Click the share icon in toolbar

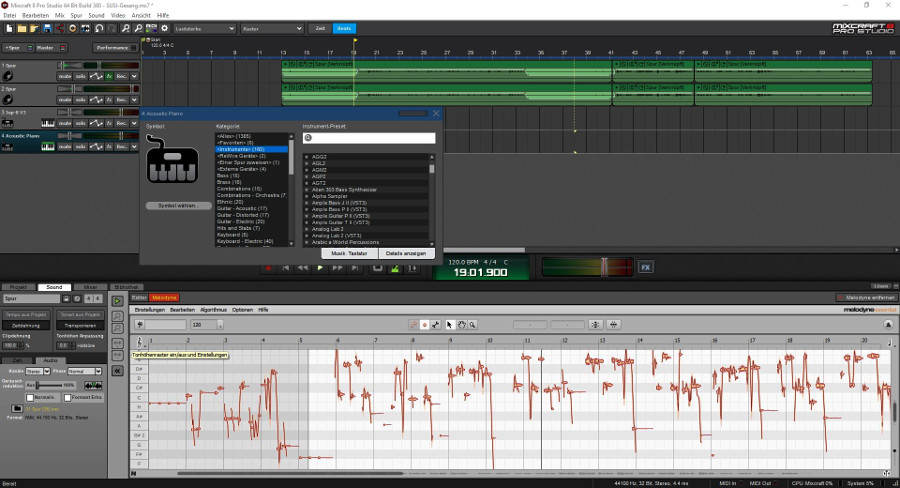pos(60,28)
